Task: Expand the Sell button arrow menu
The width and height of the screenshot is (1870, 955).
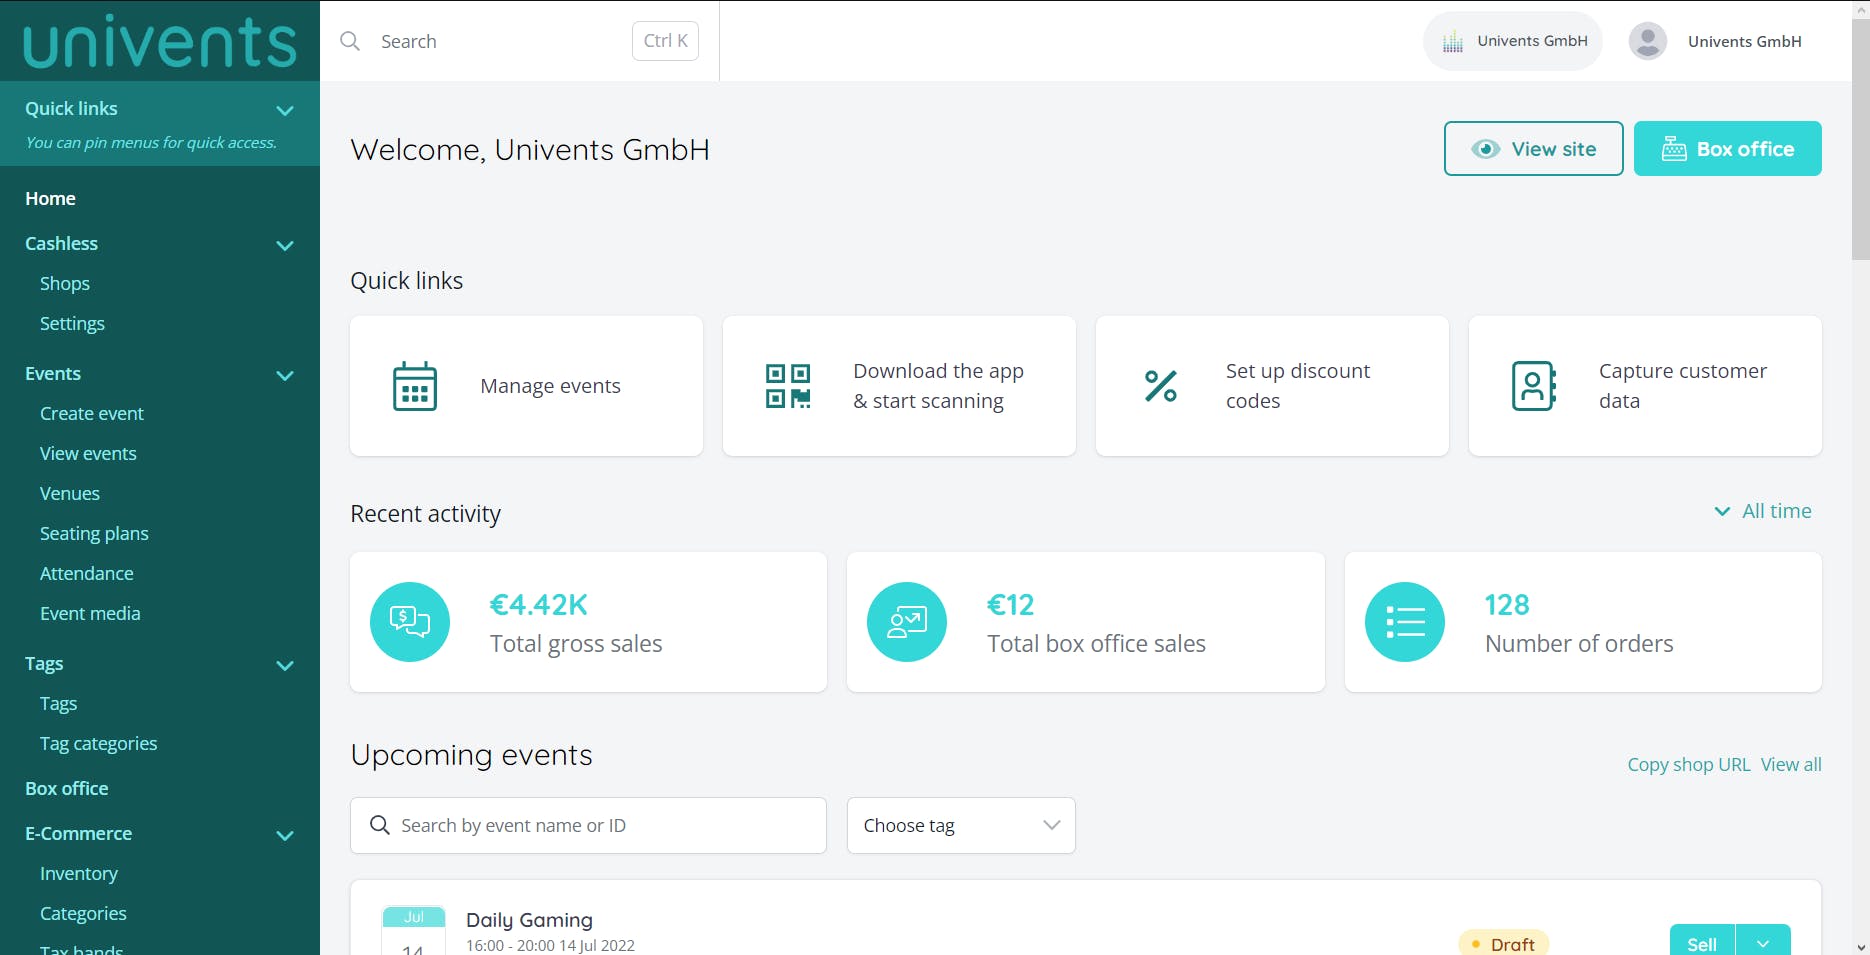Action: (1763, 944)
